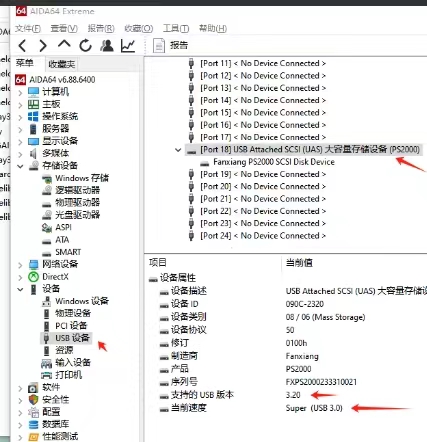
Task: Open the 工具(T) menu
Action: [x=176, y=29]
